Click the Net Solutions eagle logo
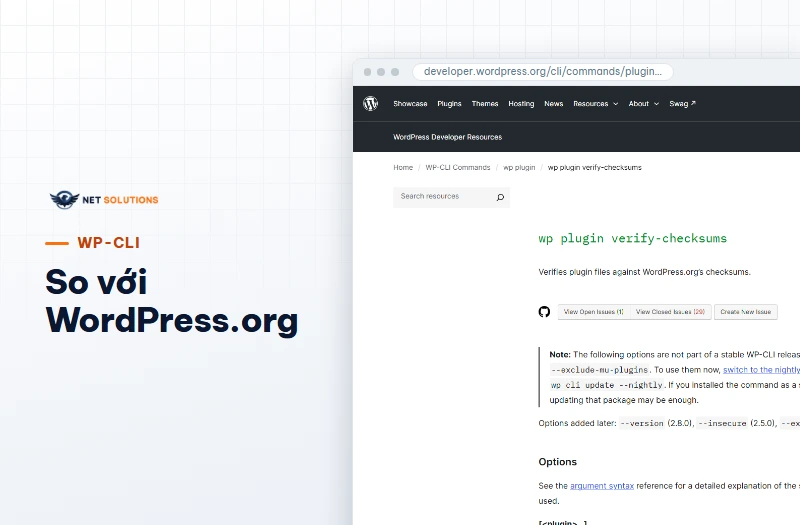The height and width of the screenshot is (525, 800). [64, 199]
